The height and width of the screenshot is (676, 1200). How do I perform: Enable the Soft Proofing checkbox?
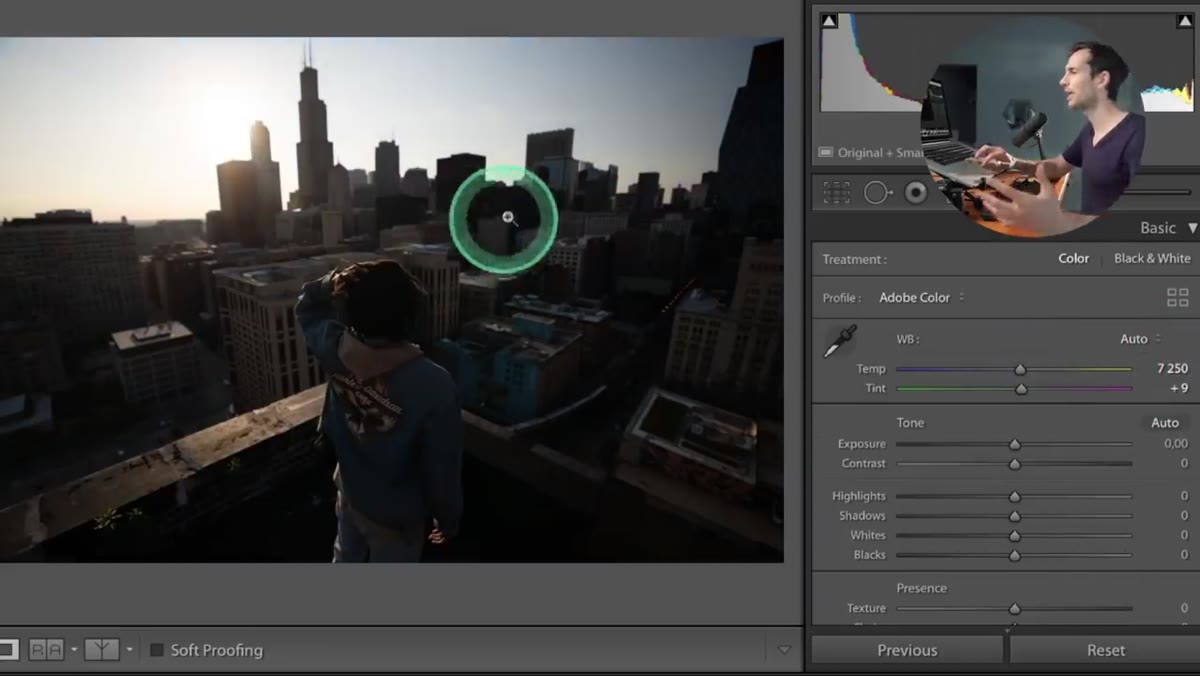[156, 650]
